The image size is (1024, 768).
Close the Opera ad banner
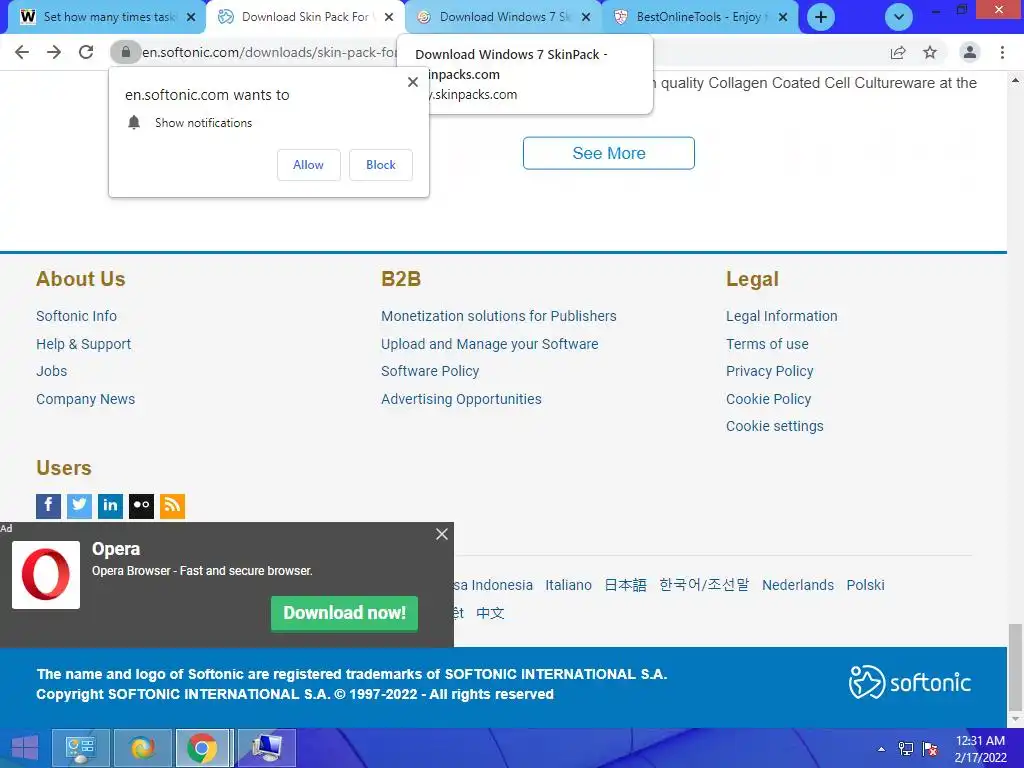pyautogui.click(x=442, y=534)
